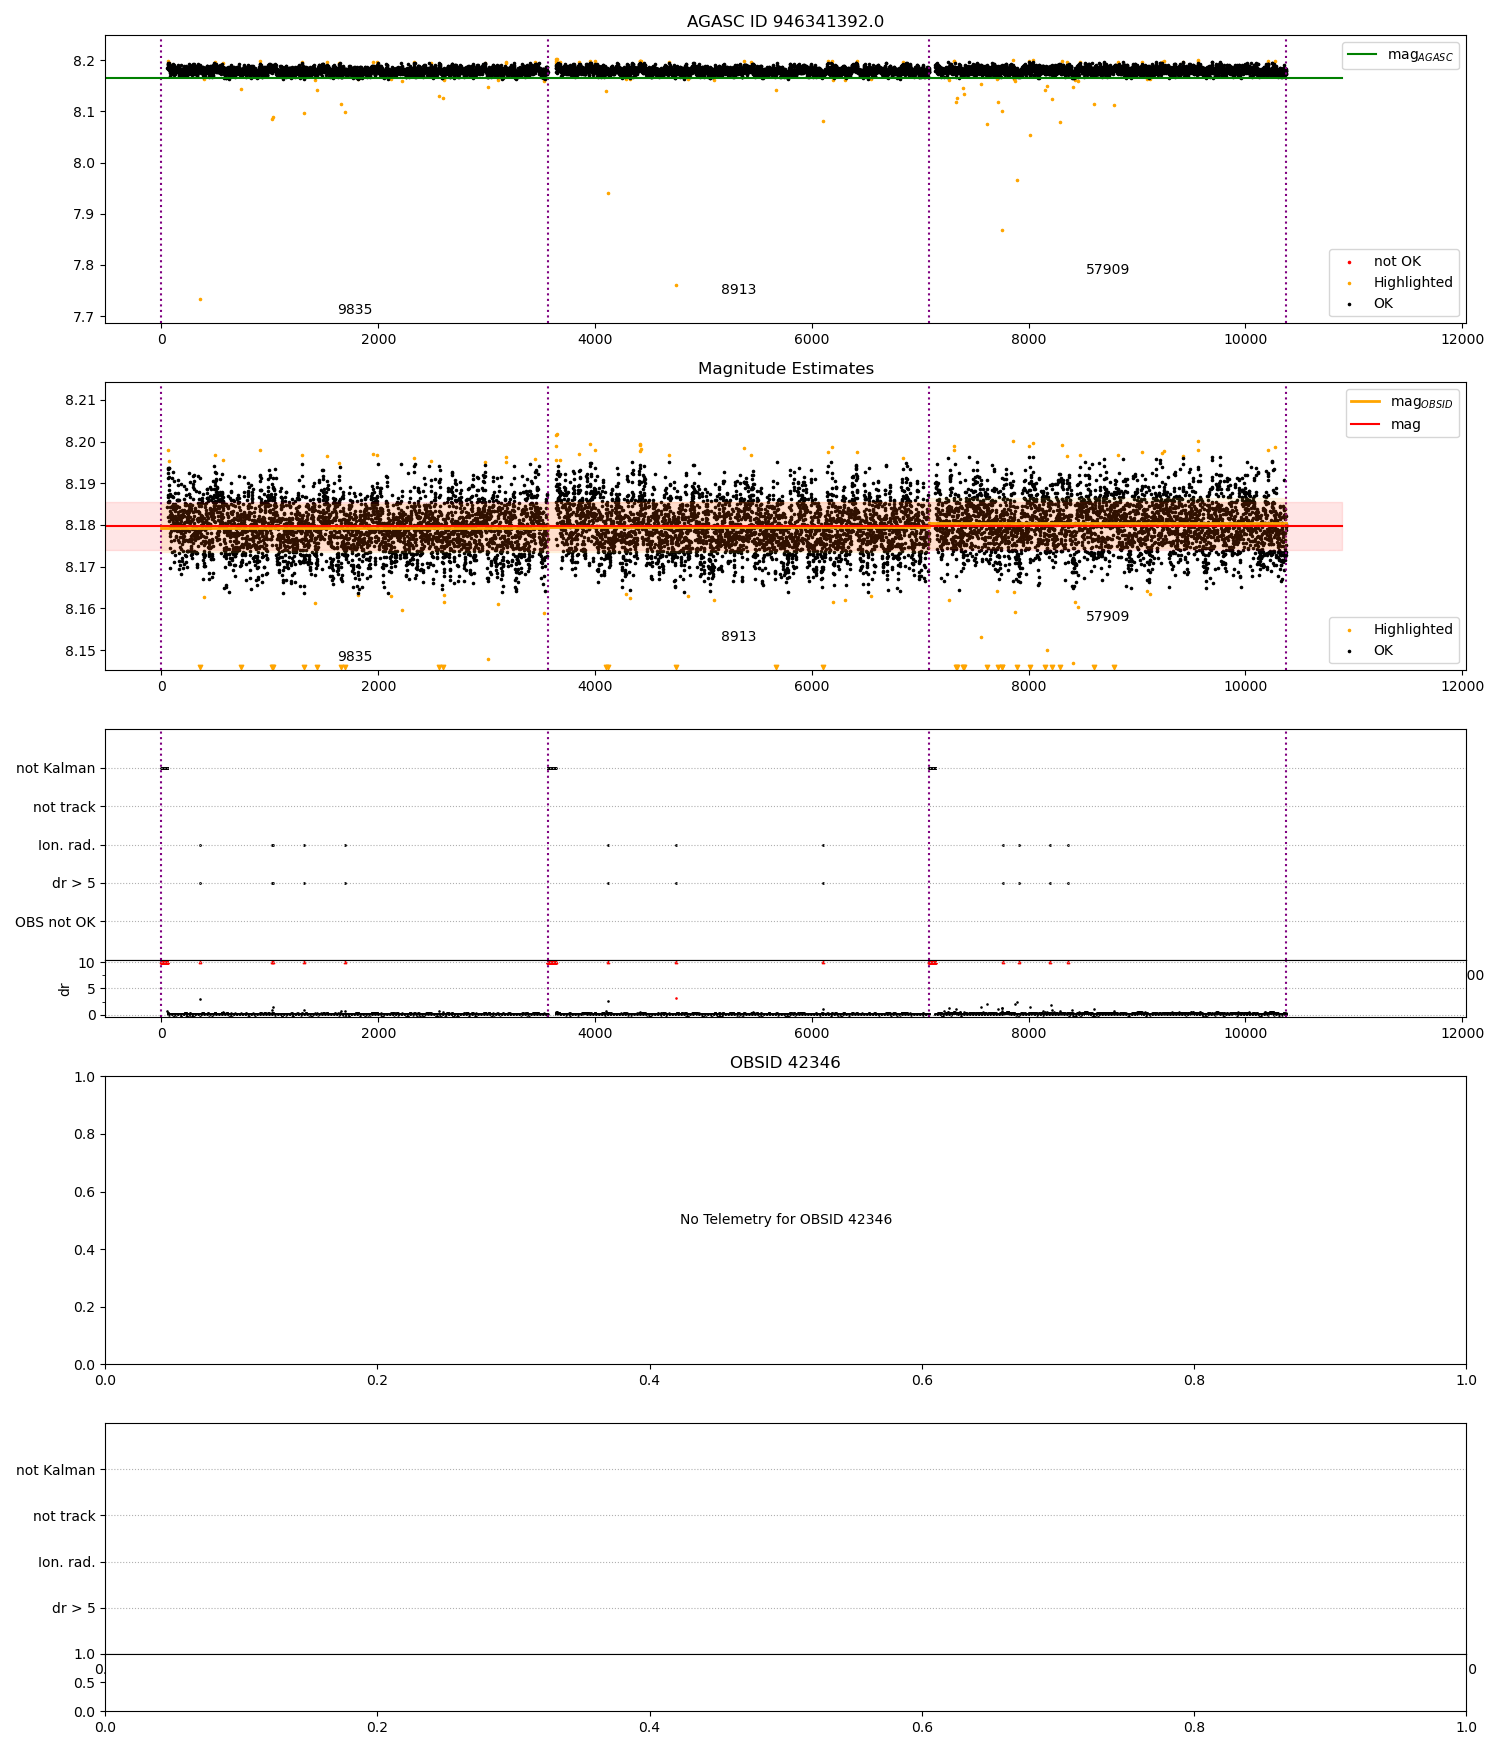Screen dimensions: 1500x1750
Task: Click '9835' annotation in Magnitude Estimates plot
Action: pyautogui.click(x=355, y=657)
